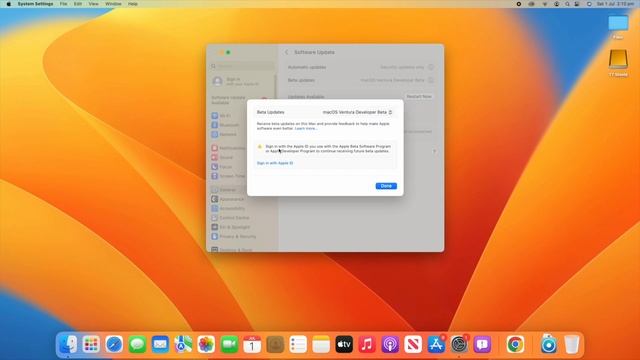This screenshot has width=640, height=360.
Task: Open Contacts from the Dock
Action: pyautogui.click(x=275, y=344)
